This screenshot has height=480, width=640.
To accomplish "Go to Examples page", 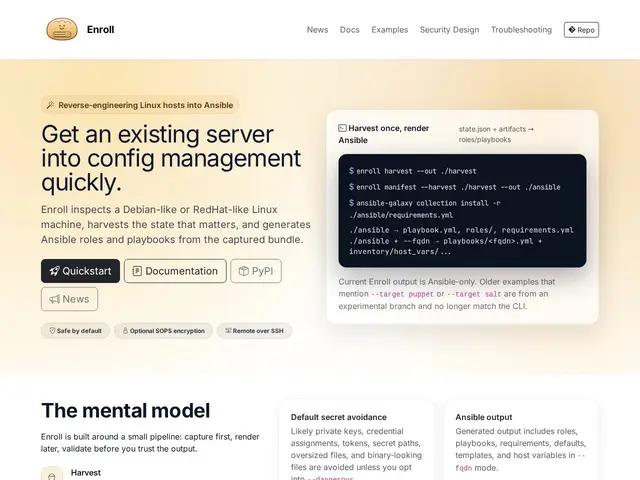I will [x=389, y=30].
